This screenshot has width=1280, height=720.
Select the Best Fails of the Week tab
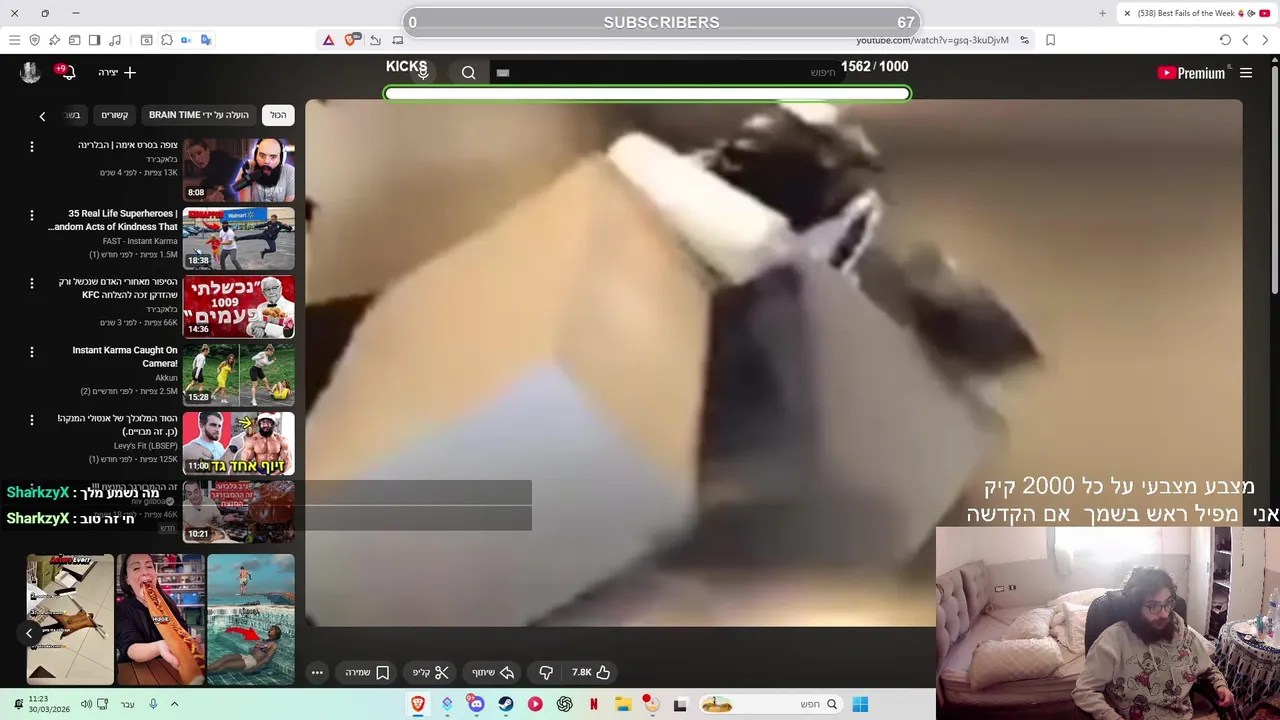pyautogui.click(x=1196, y=13)
